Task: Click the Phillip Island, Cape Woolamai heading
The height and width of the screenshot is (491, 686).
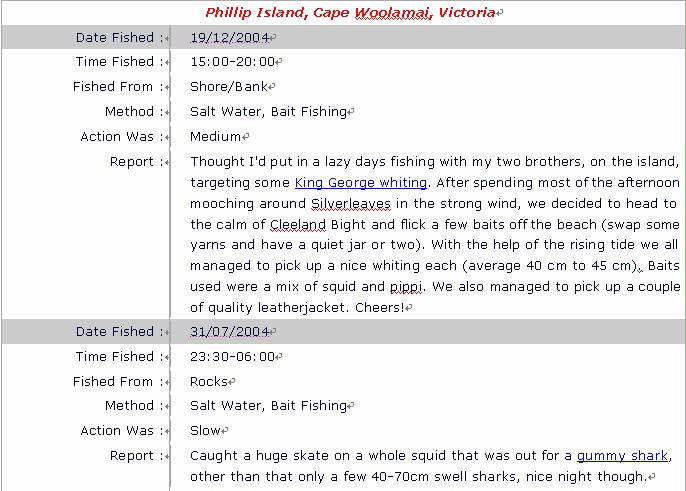Action: pos(350,12)
